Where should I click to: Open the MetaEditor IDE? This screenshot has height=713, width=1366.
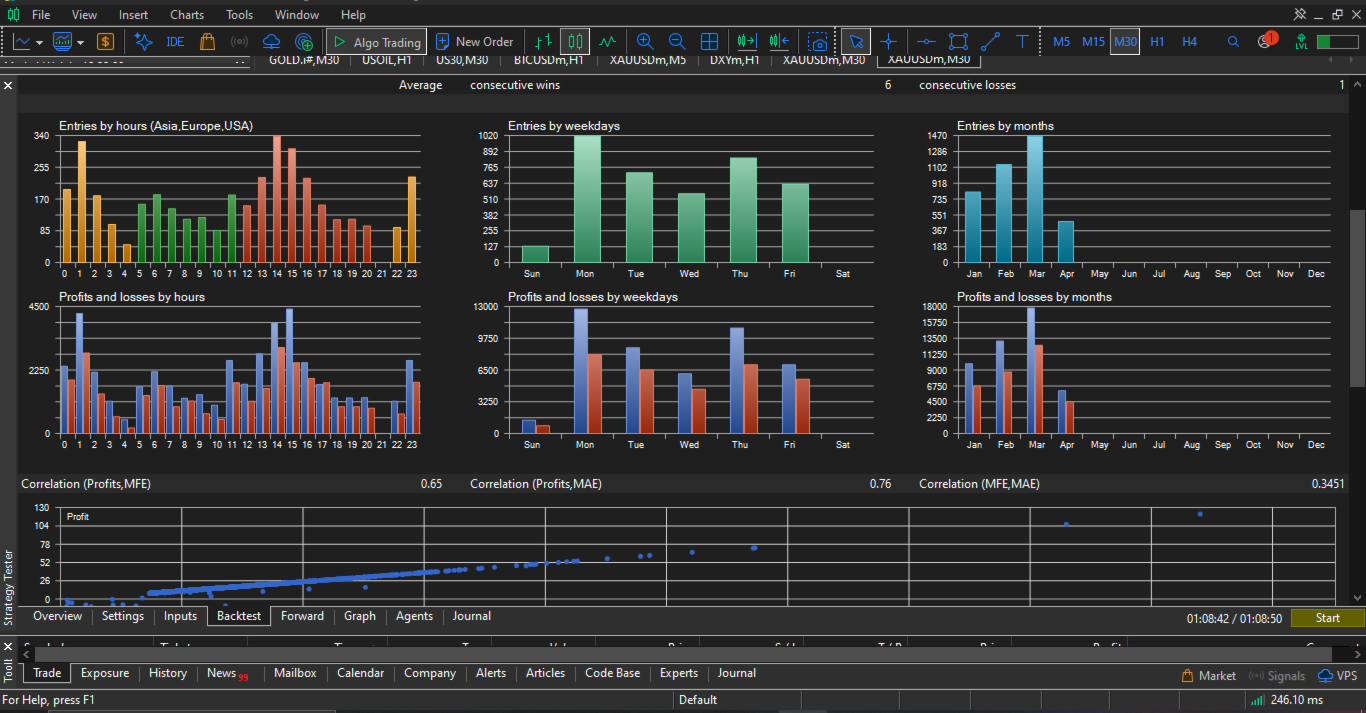tap(175, 42)
